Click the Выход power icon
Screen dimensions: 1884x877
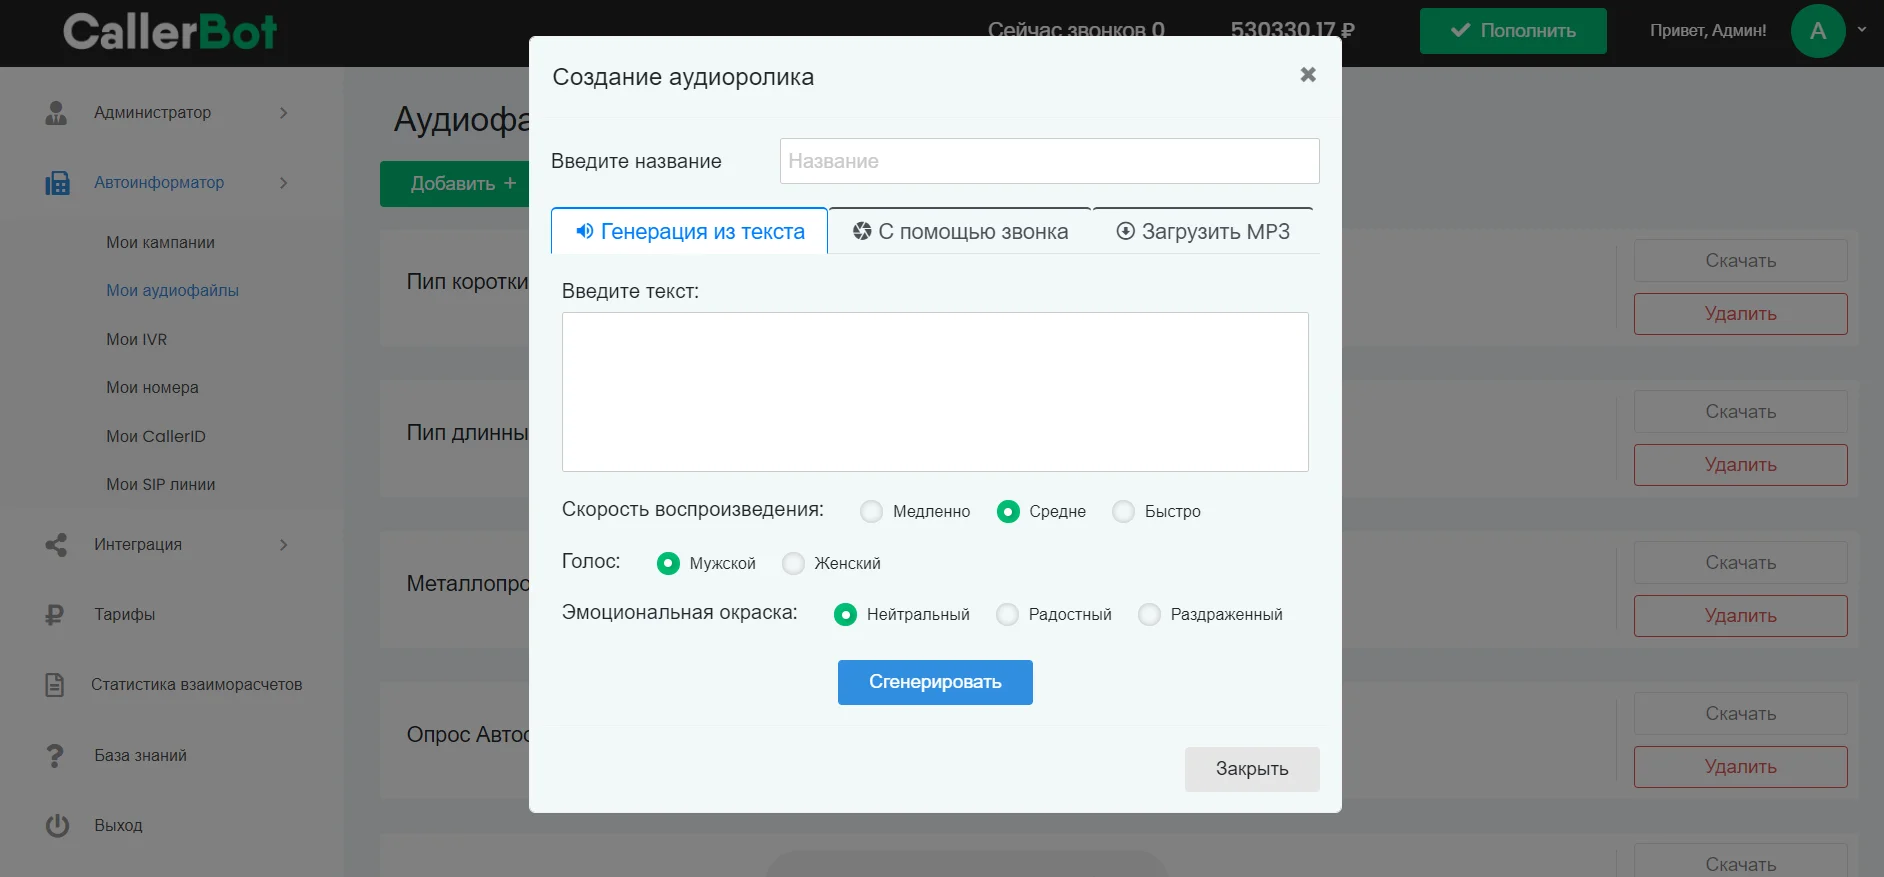[x=57, y=826]
